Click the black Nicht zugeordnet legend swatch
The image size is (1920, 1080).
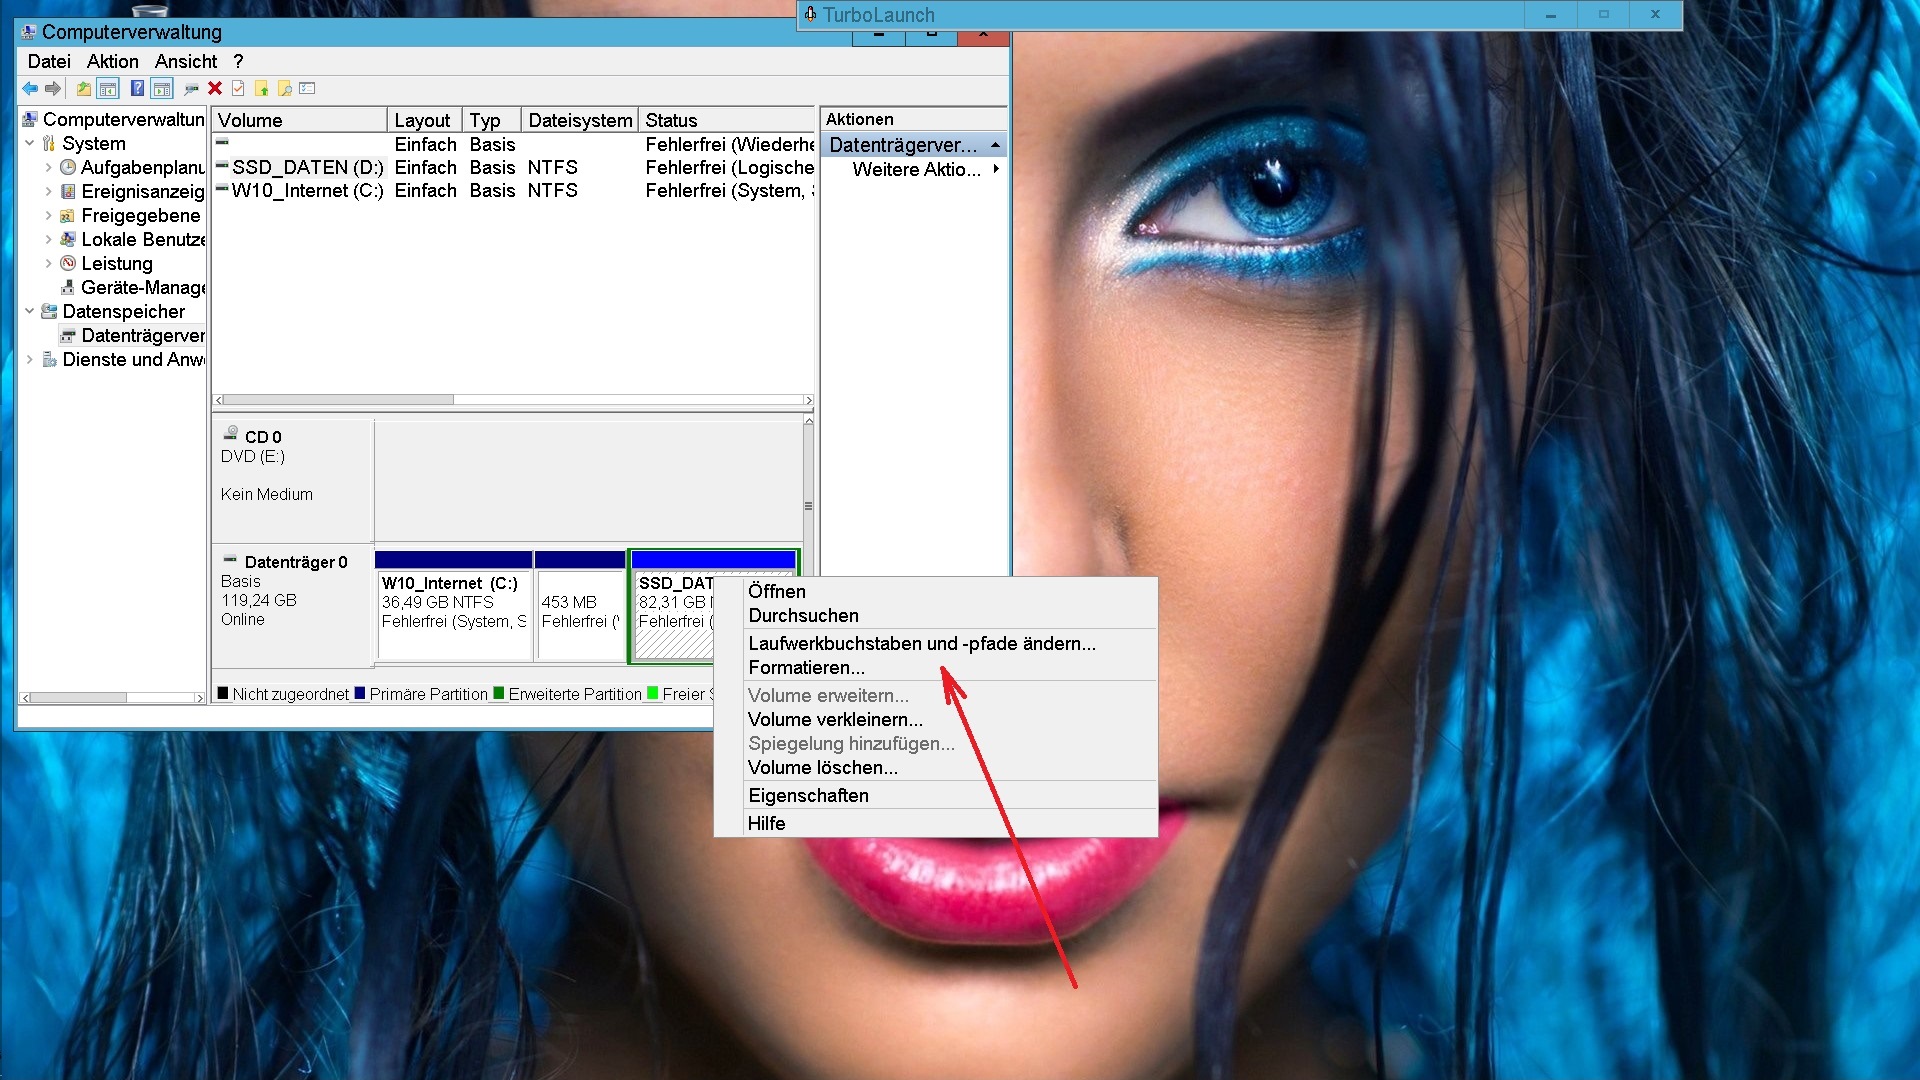pyautogui.click(x=223, y=694)
